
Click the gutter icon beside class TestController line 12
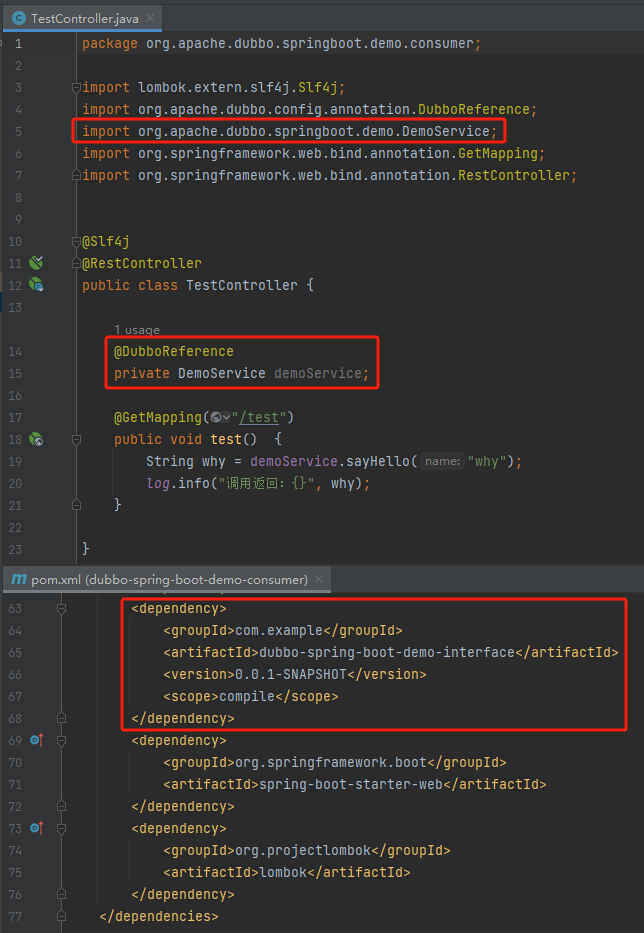(x=36, y=285)
